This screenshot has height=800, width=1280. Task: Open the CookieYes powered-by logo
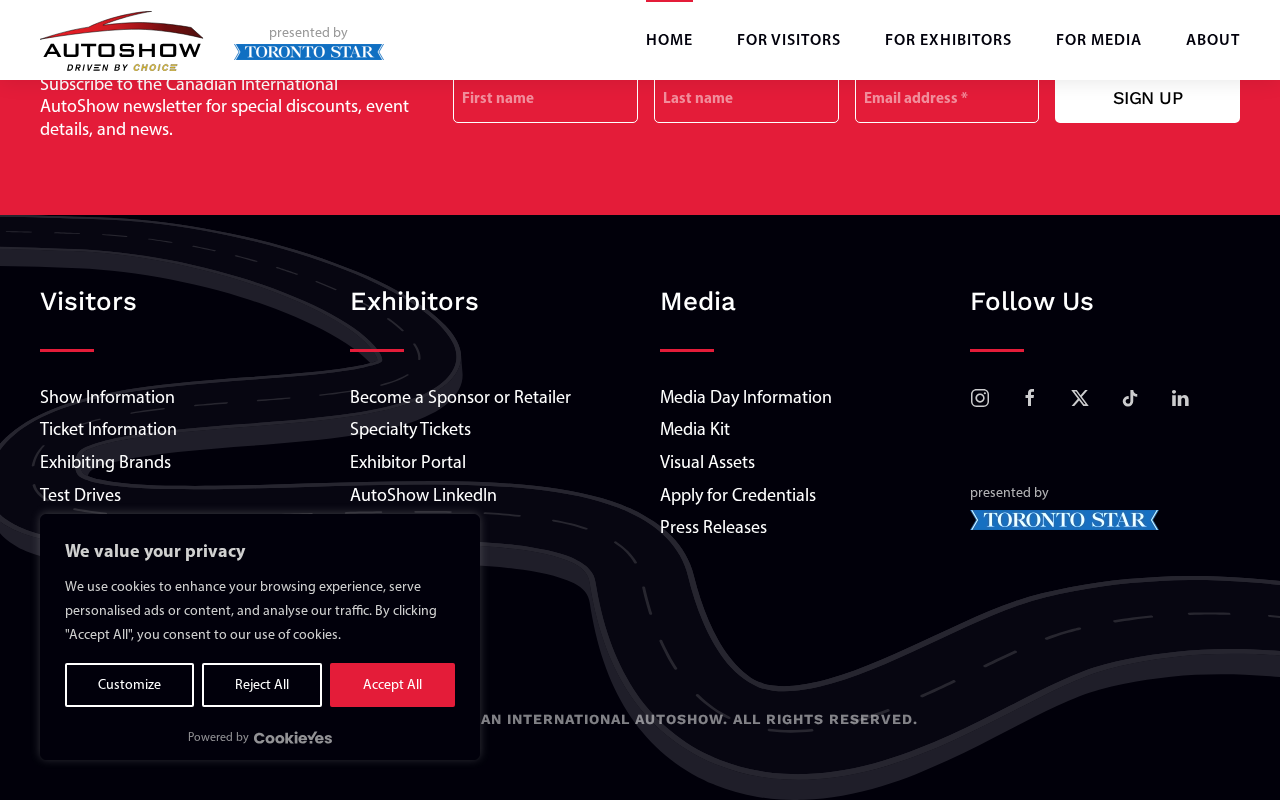(x=293, y=738)
